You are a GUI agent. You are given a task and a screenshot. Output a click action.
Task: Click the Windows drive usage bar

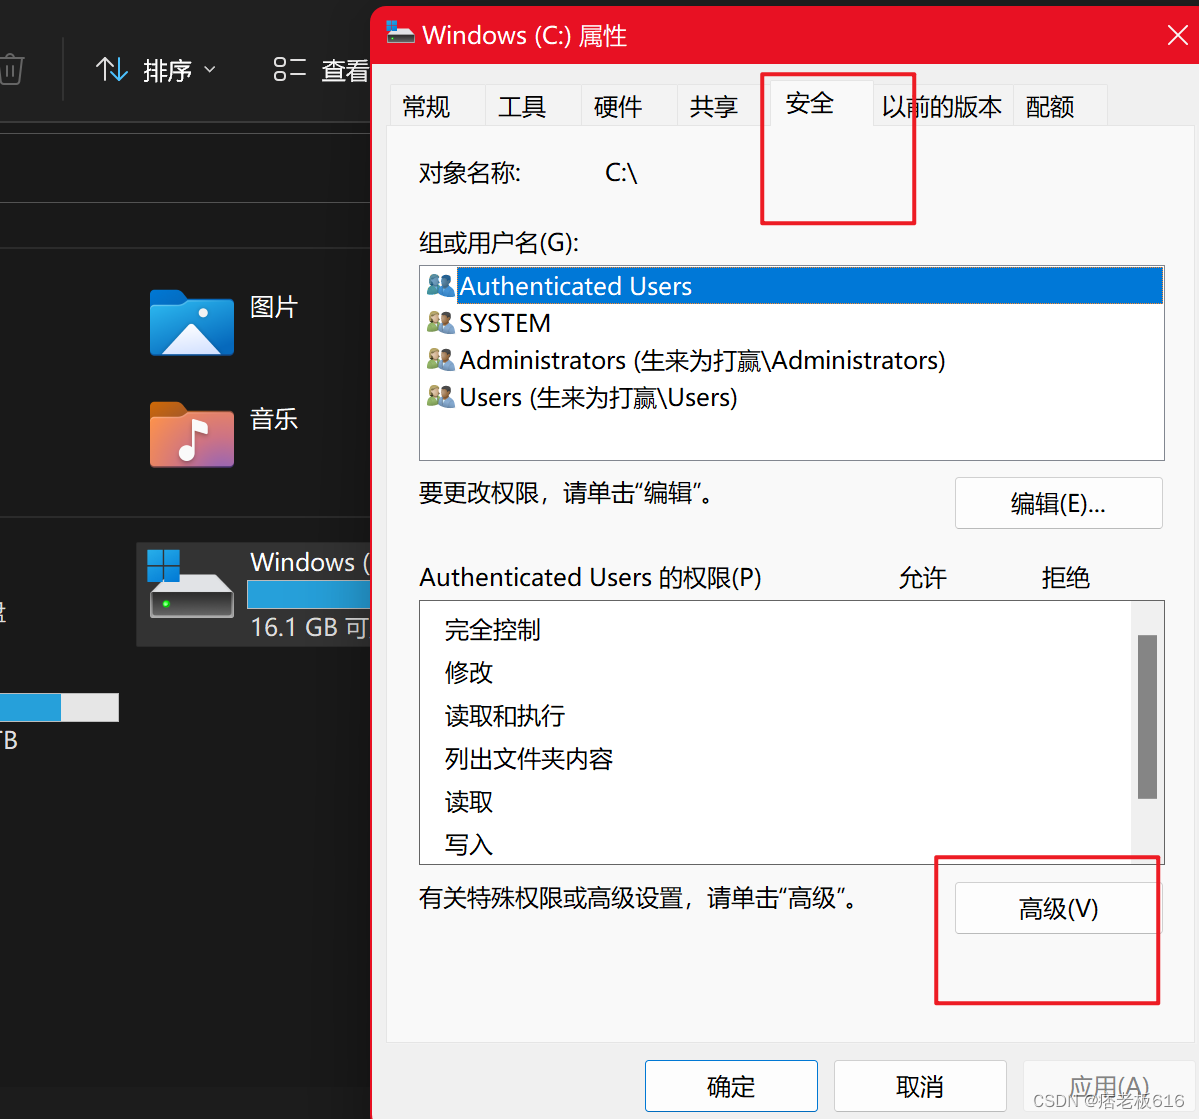309,594
